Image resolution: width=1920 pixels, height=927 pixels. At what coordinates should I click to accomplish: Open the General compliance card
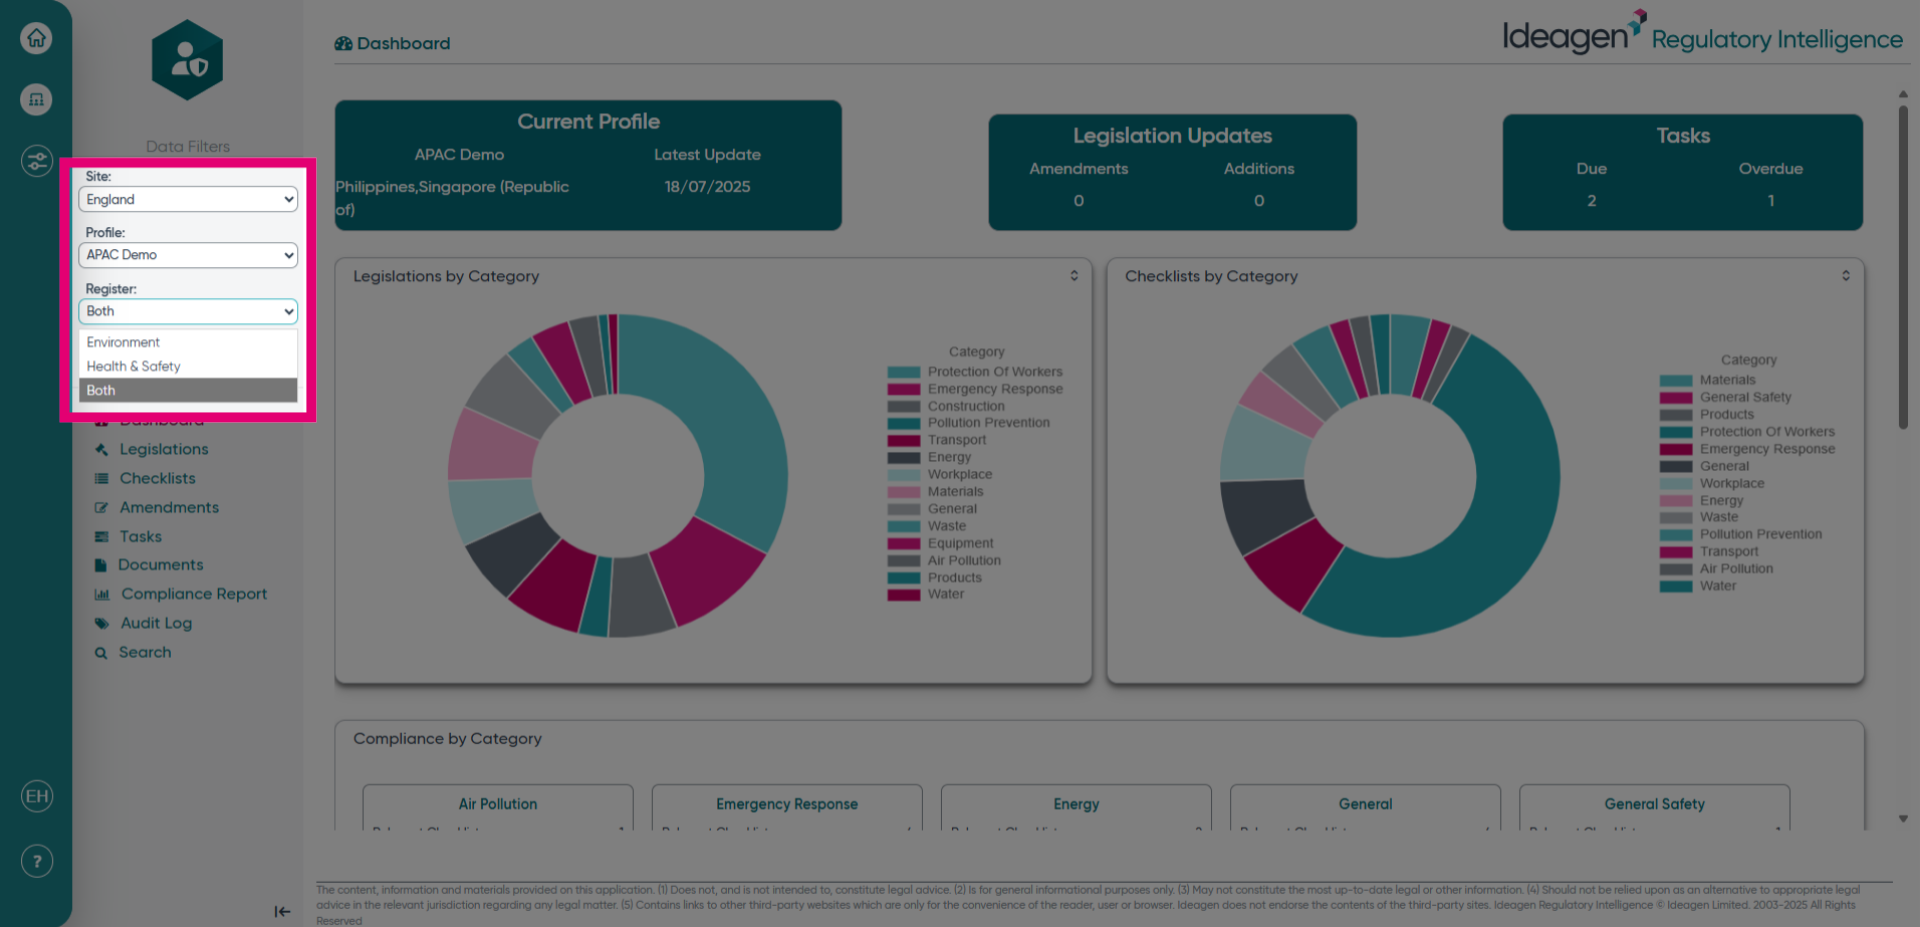(x=1365, y=807)
